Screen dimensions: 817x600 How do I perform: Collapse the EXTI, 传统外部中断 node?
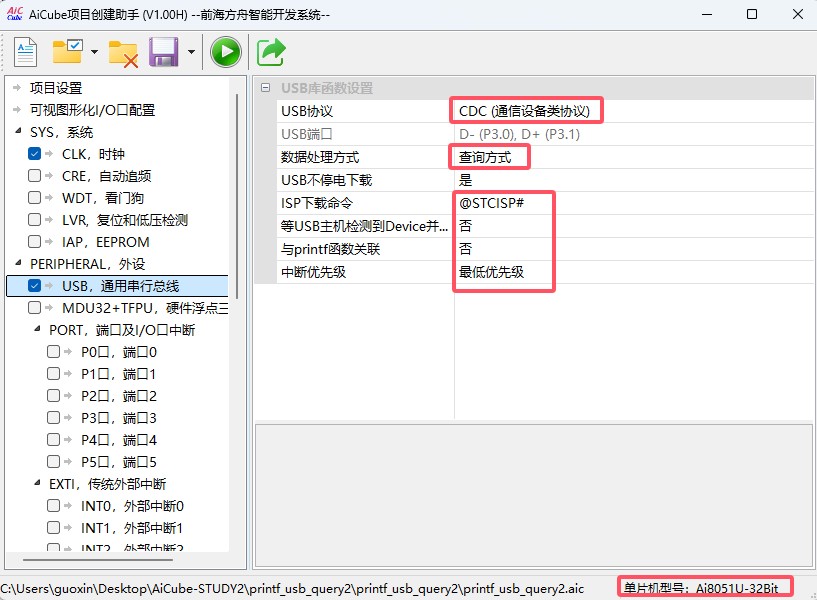click(x=38, y=483)
